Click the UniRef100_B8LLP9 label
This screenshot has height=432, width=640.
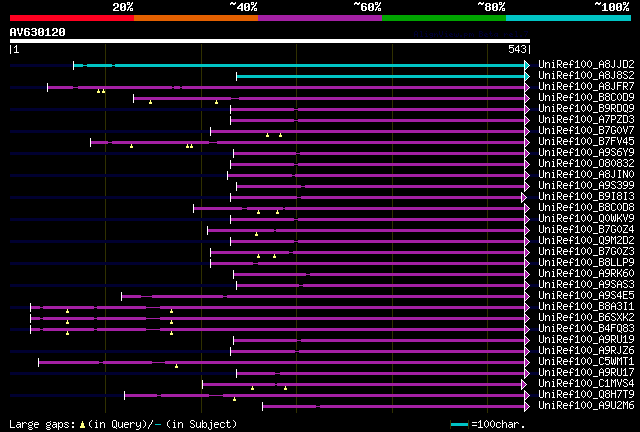[586, 263]
